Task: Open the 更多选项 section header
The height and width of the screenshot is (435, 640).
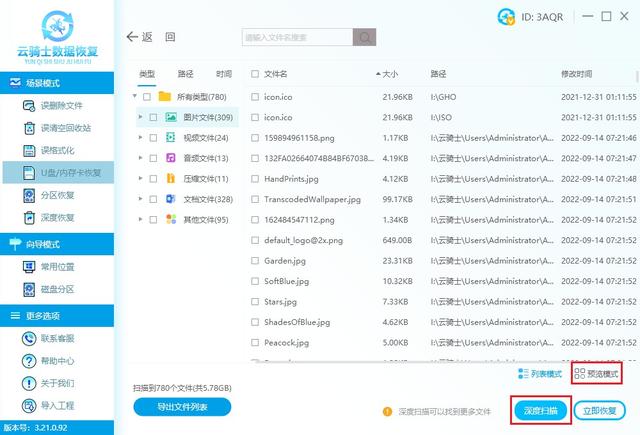Action: 57,316
